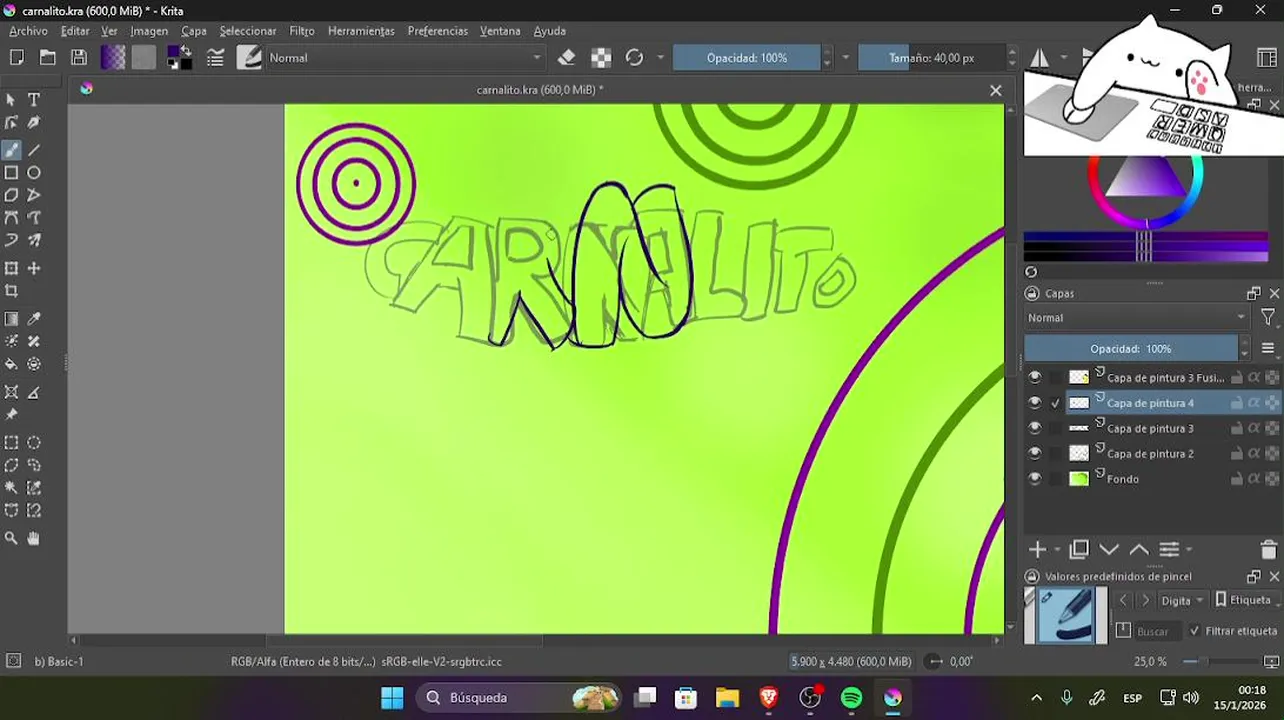This screenshot has width=1284, height=720.
Task: Open brush blending mode Normal dropdown
Action: pos(405,58)
